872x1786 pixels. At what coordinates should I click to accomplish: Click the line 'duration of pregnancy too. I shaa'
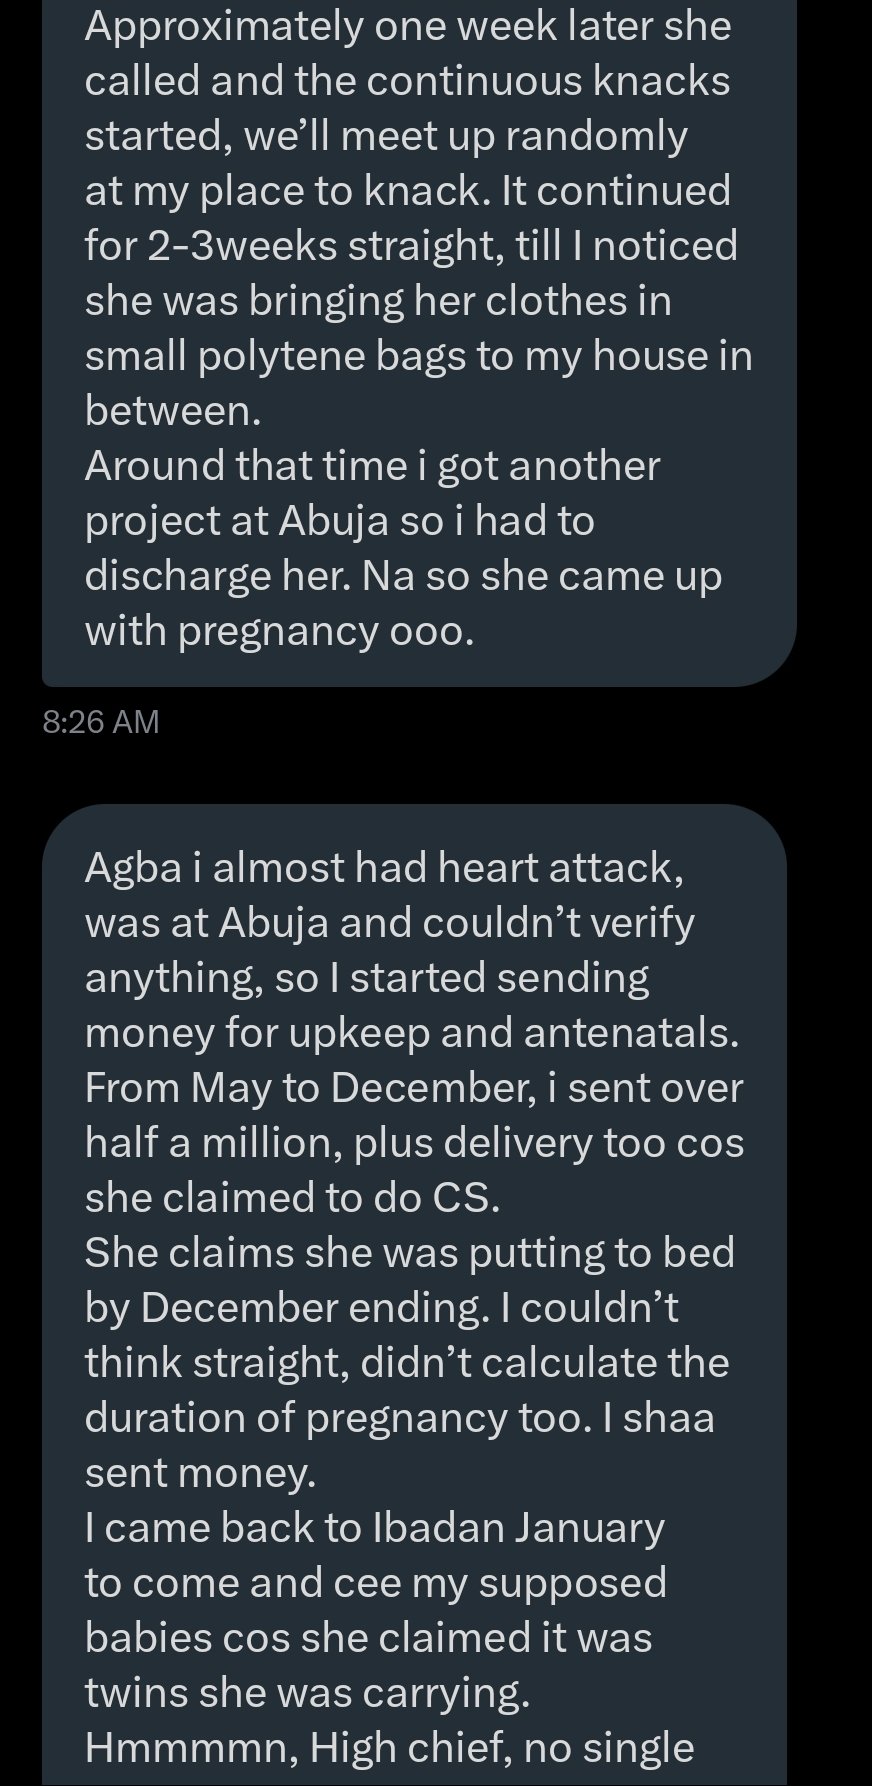coord(400,1417)
